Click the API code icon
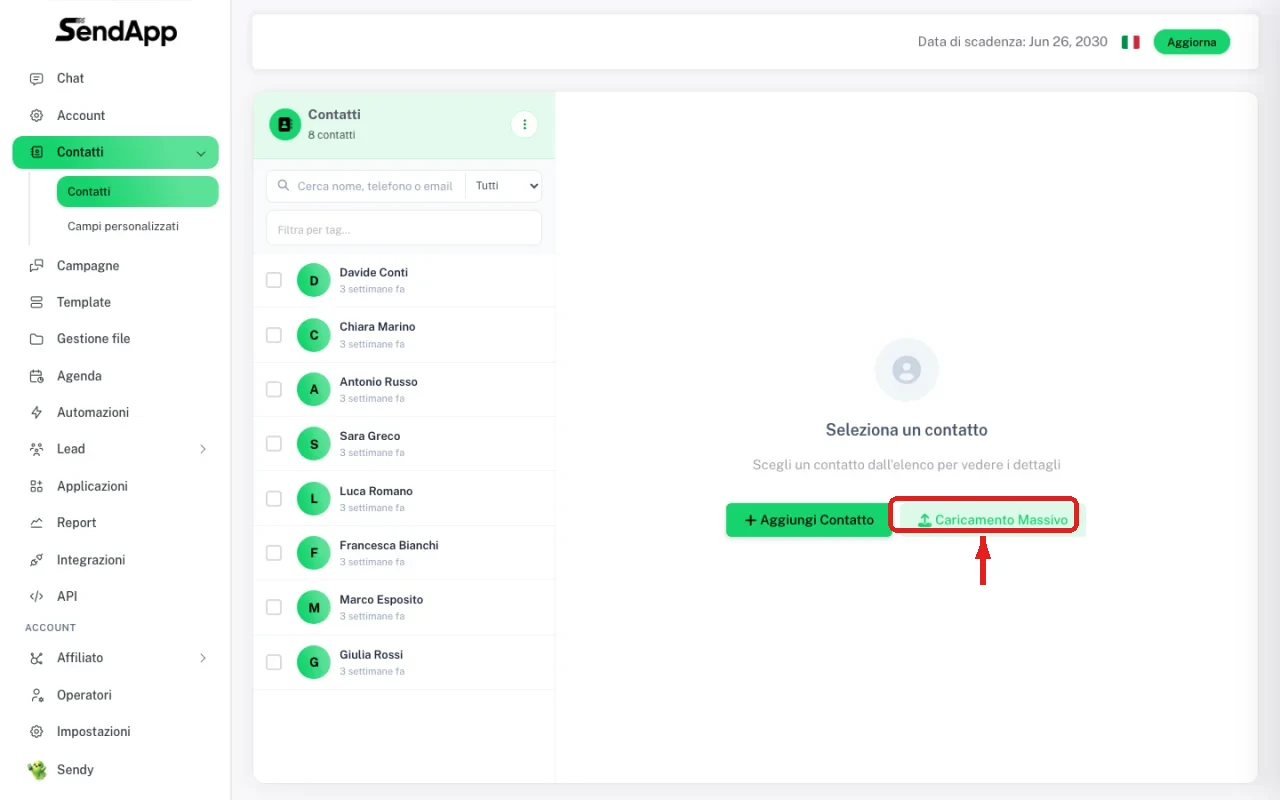1280x800 pixels. pyautogui.click(x=37, y=596)
